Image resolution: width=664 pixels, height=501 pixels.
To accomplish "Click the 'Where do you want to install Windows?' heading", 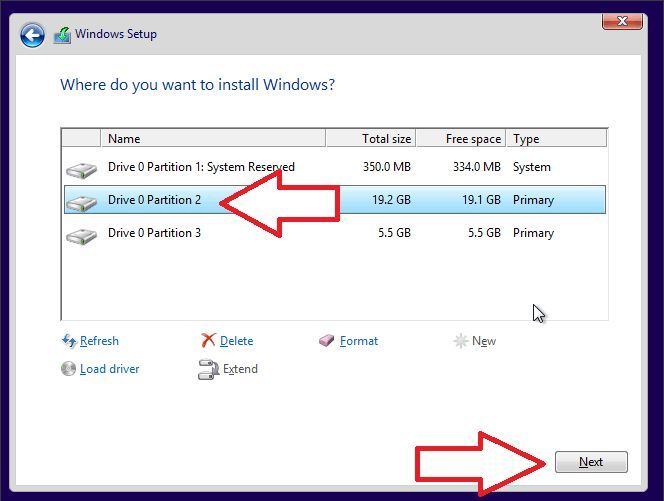I will tap(197, 85).
